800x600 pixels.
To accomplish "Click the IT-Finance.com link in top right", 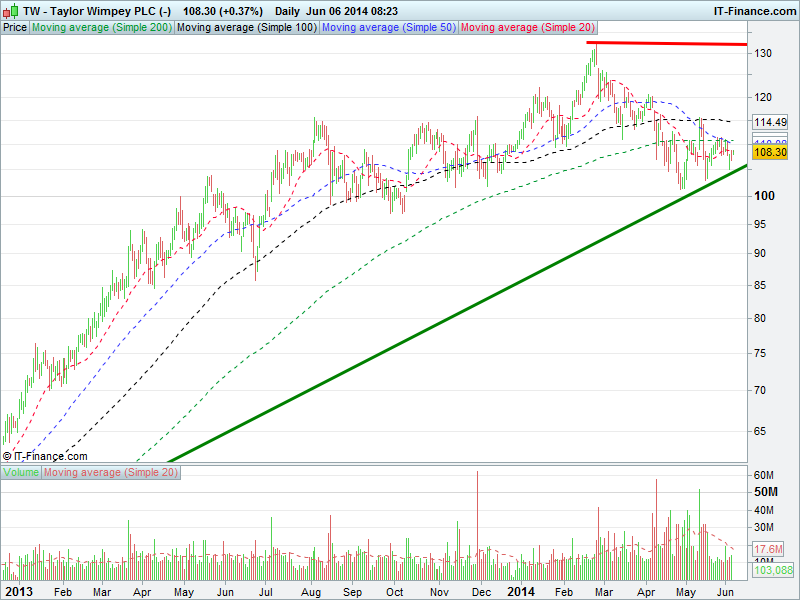I will [753, 11].
